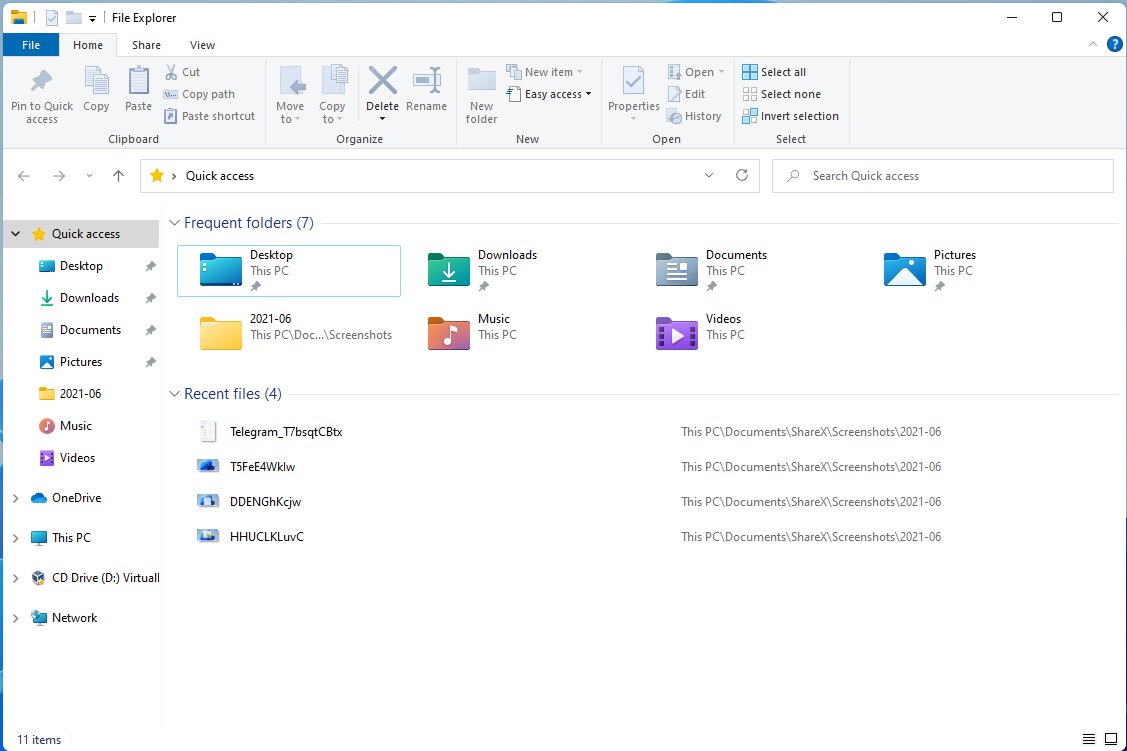
Task: Switch to large icons view in status bar
Action: coord(1112,739)
